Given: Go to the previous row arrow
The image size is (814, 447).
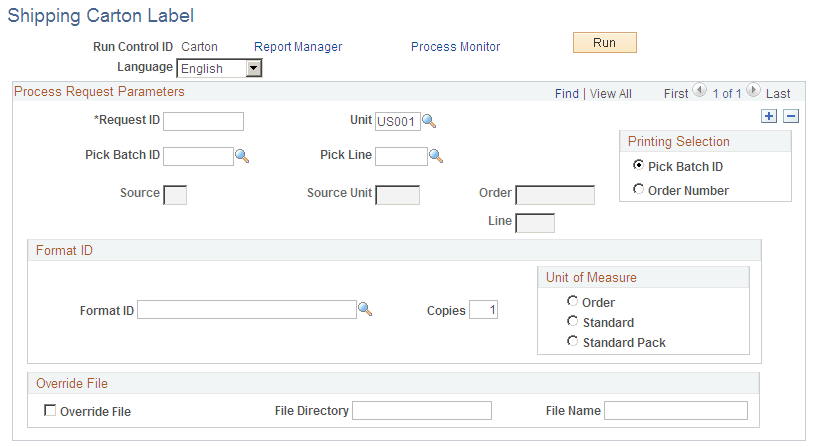Looking at the screenshot, I should [x=700, y=91].
